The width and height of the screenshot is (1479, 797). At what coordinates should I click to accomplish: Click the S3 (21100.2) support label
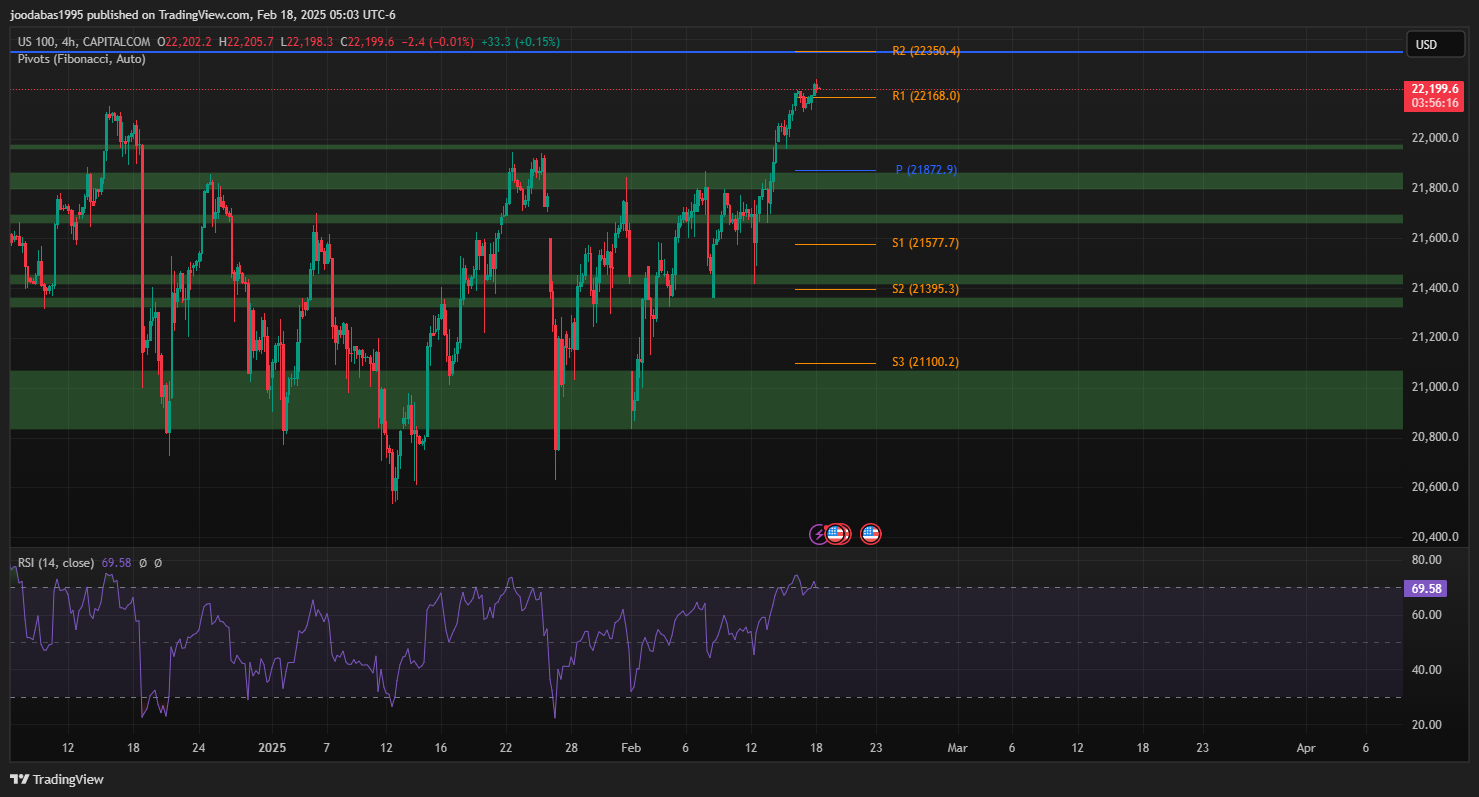pyautogui.click(x=926, y=362)
